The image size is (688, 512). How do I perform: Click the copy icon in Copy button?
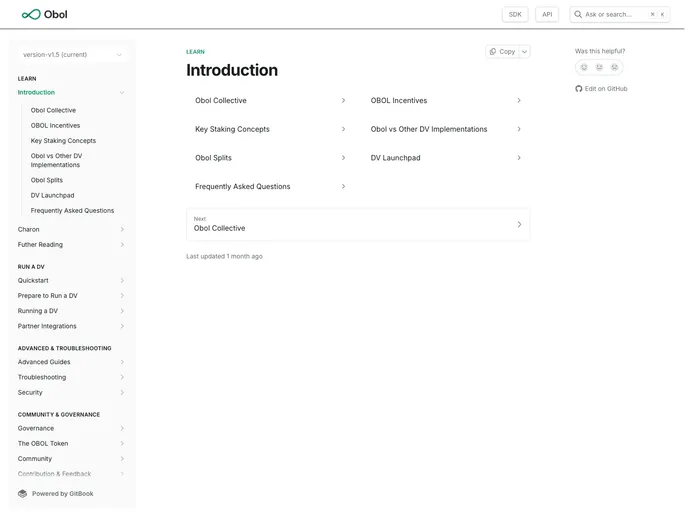point(493,51)
